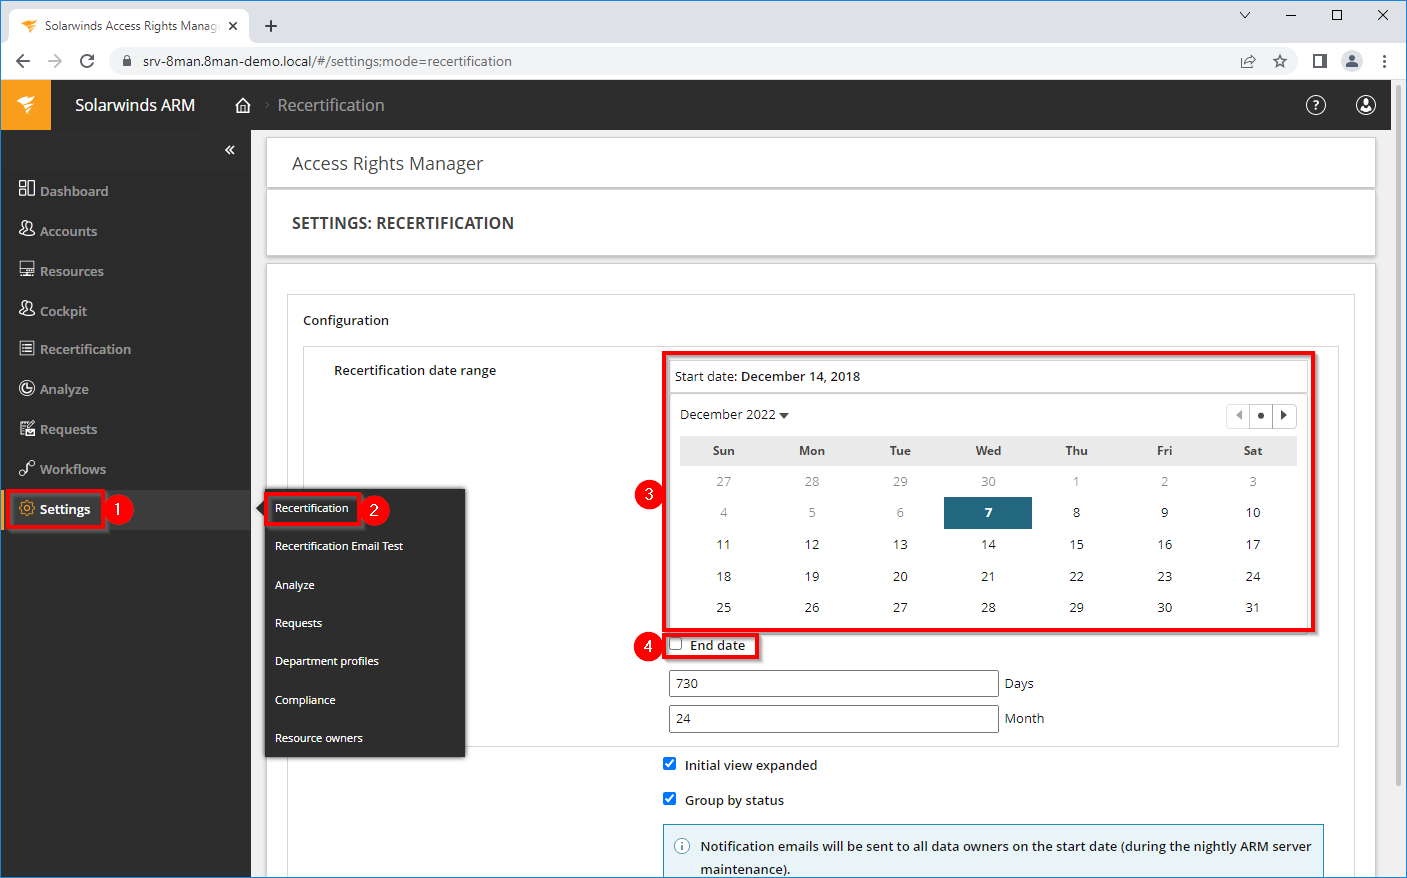The image size is (1407, 878).
Task: Enable the End date checkbox
Action: tap(676, 645)
